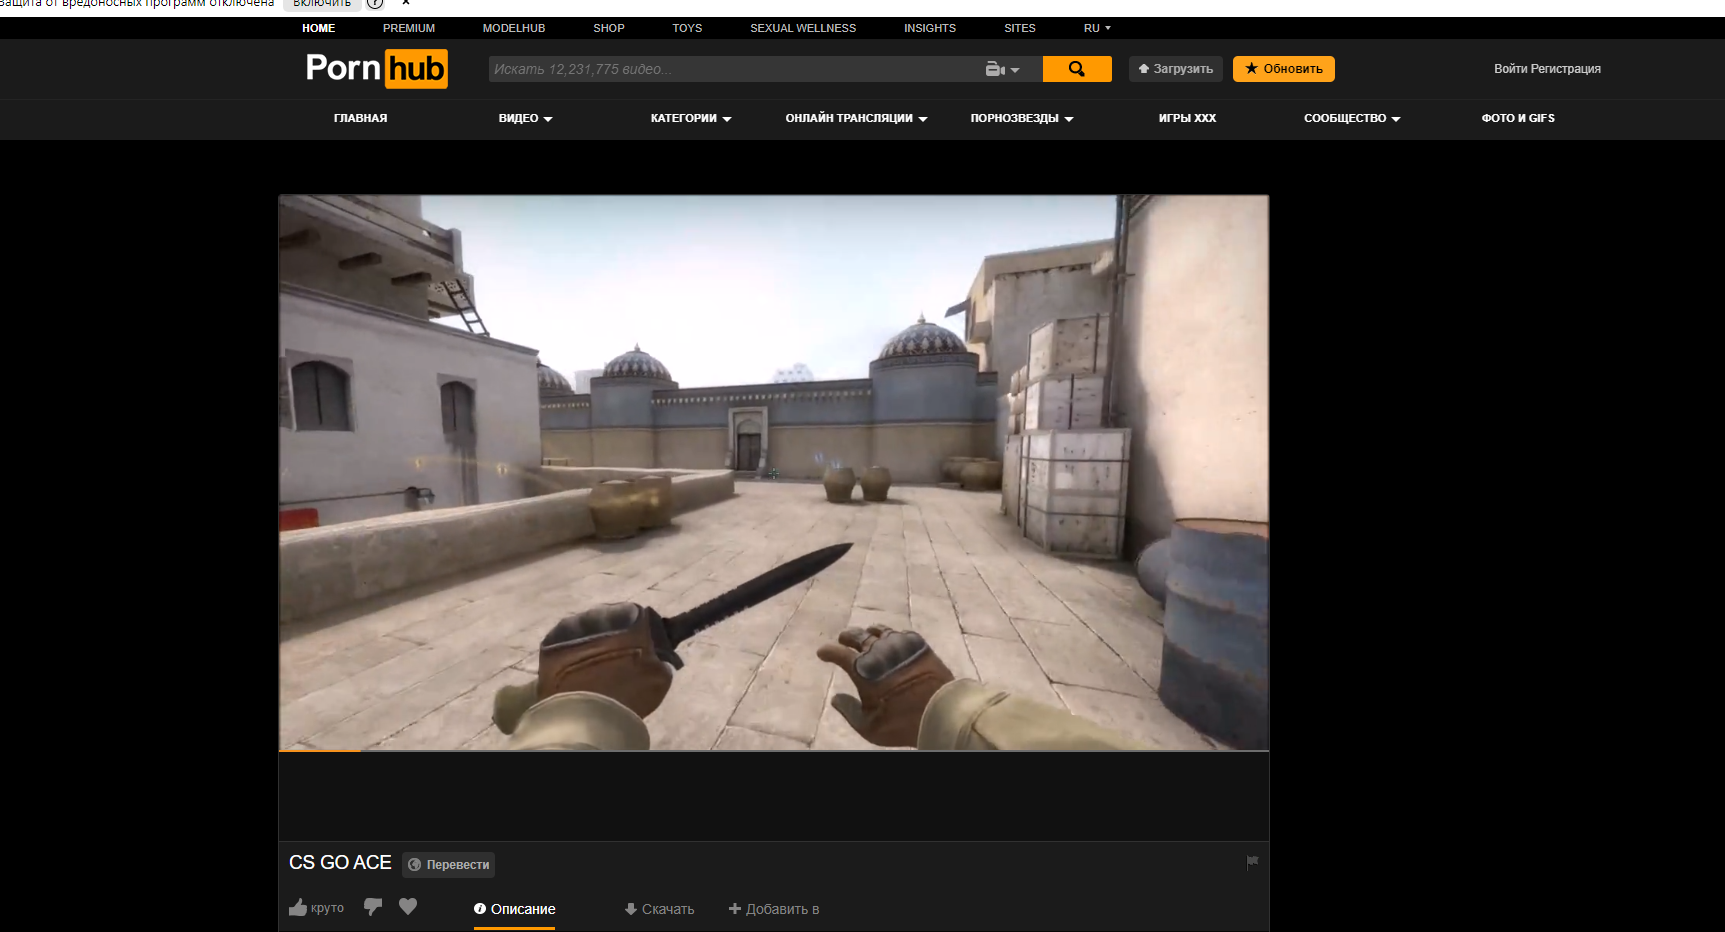Image resolution: width=1725 pixels, height=932 pixels.
Task: Click the Загрузить upload button
Action: [1176, 69]
